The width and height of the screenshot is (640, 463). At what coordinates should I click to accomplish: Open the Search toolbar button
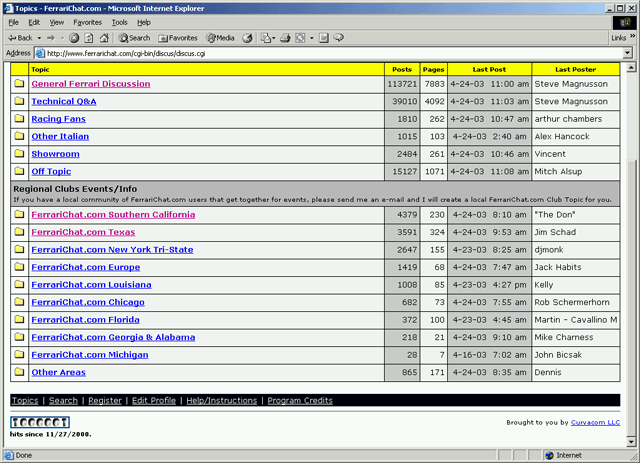134,38
